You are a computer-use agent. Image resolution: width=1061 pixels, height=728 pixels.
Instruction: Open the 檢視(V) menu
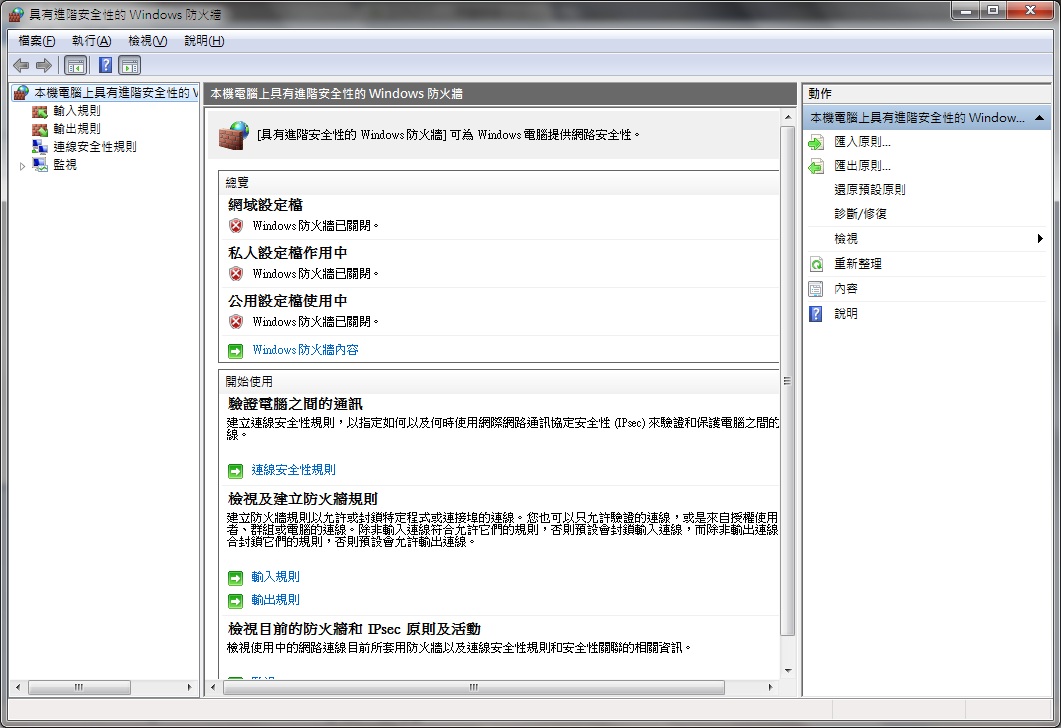pos(148,41)
